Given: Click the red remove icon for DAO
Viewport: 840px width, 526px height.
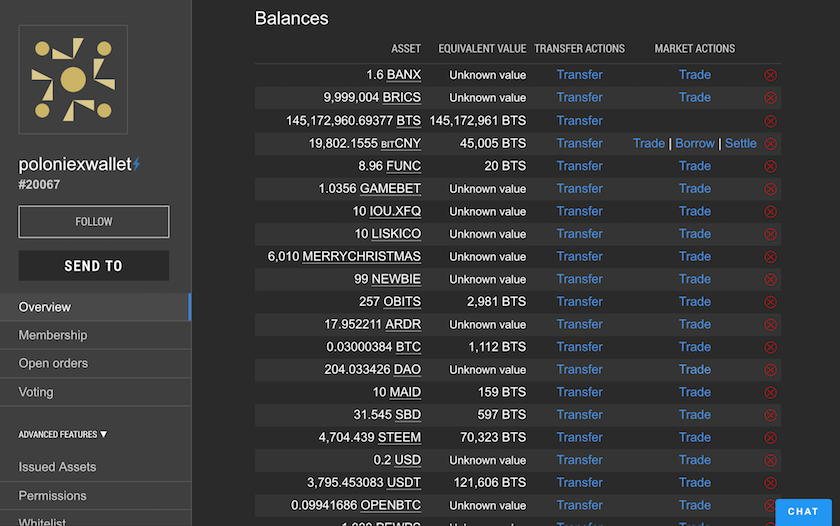Looking at the screenshot, I should click(x=770, y=370).
